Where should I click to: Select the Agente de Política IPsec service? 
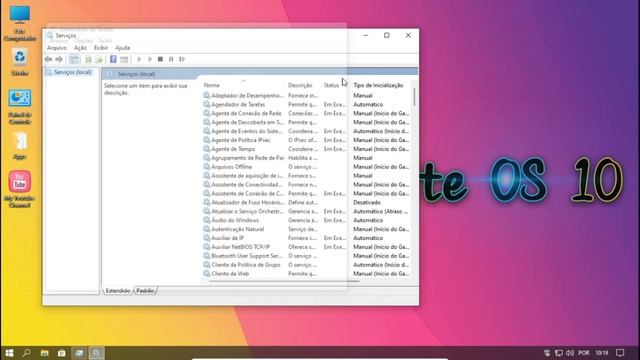pyautogui.click(x=241, y=140)
